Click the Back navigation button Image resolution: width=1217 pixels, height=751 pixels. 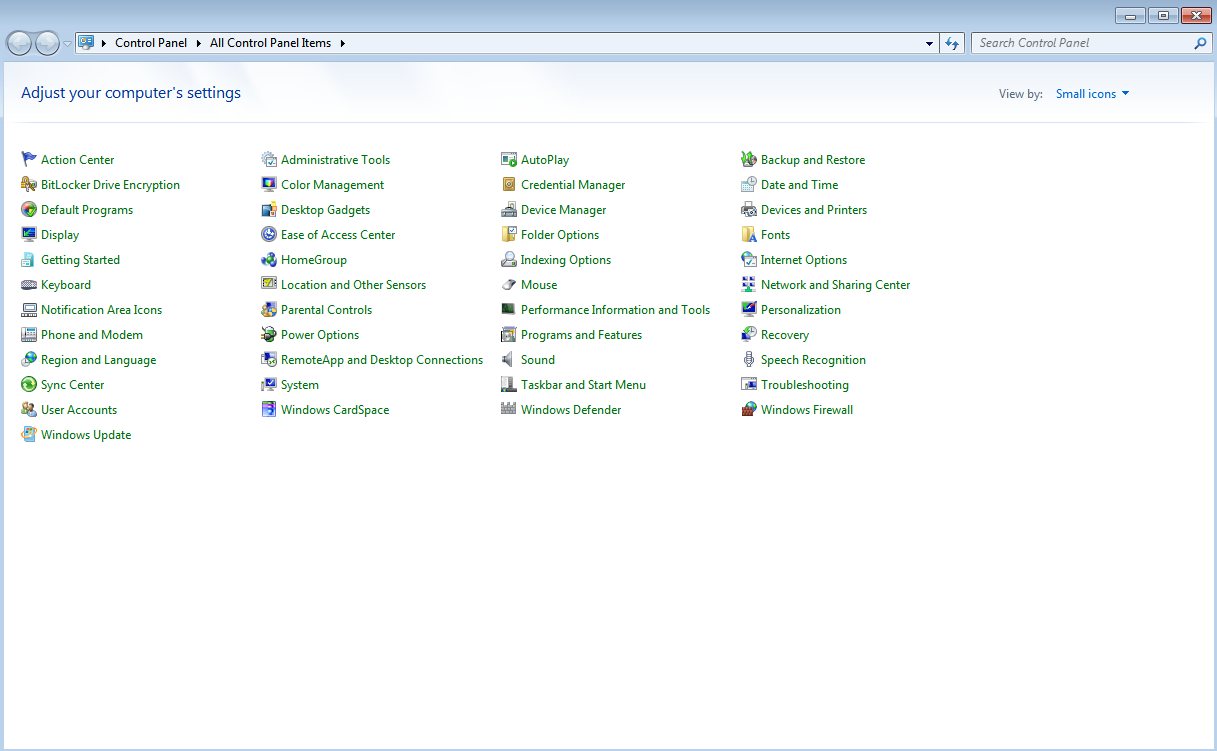19,43
